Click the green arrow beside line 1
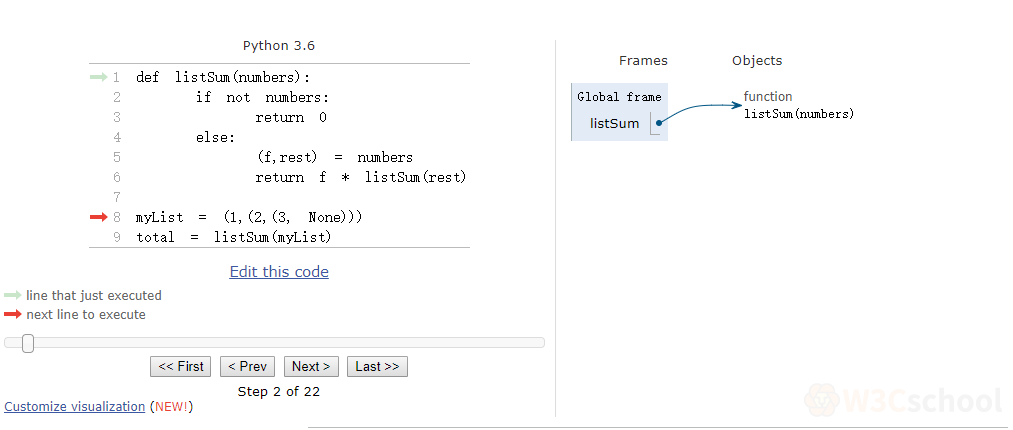1013x430 pixels. pyautogui.click(x=97, y=77)
